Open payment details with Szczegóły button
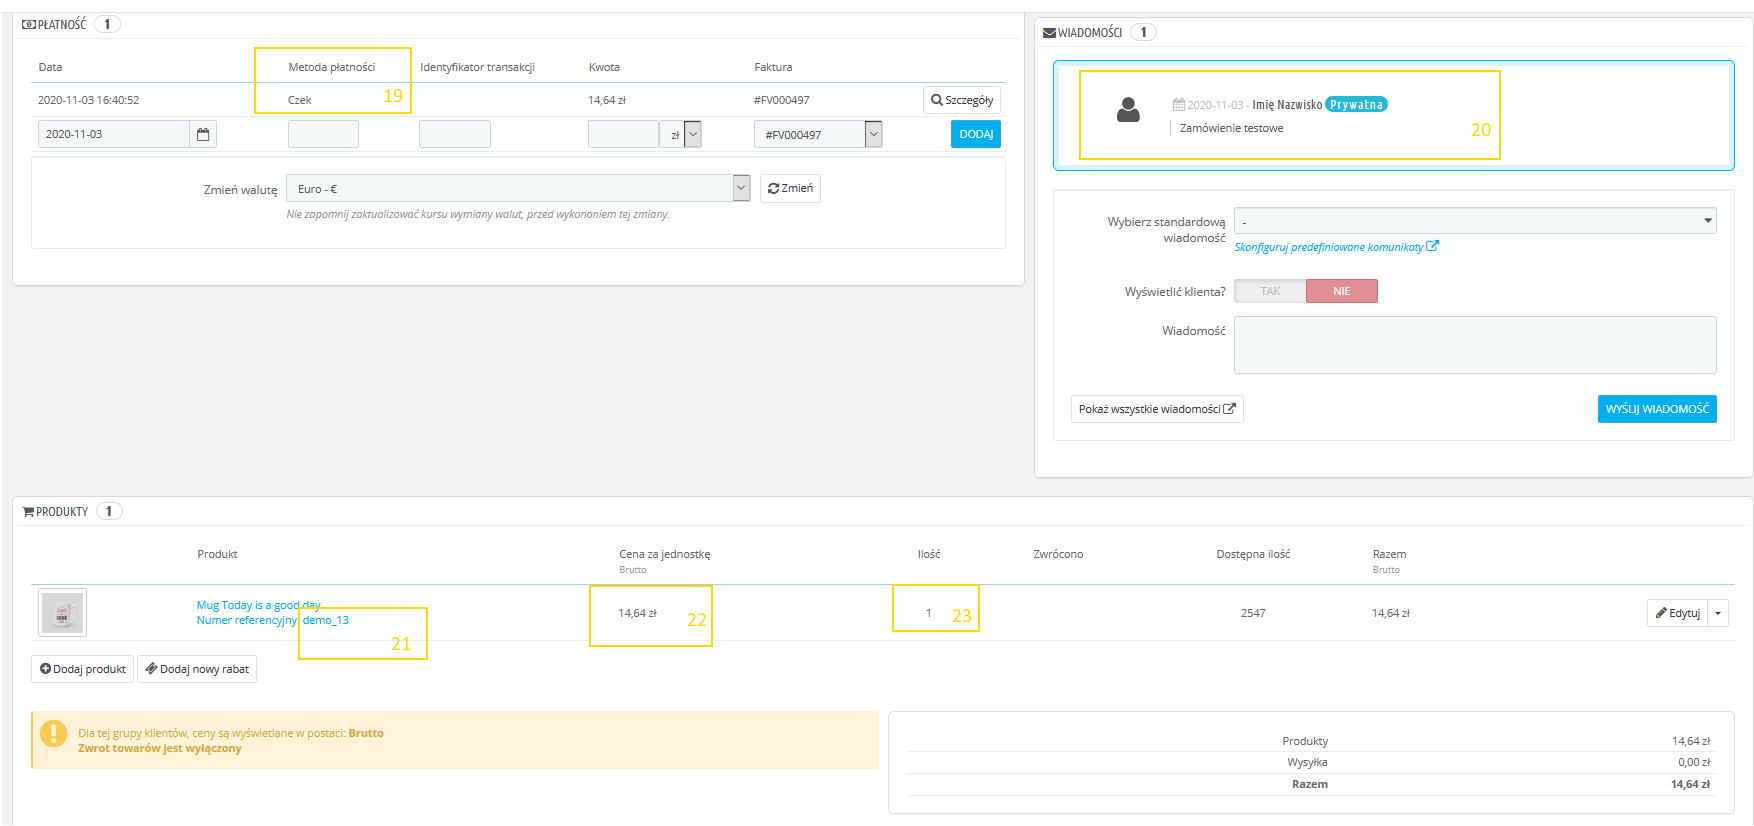The height and width of the screenshot is (826, 1754). click(961, 100)
